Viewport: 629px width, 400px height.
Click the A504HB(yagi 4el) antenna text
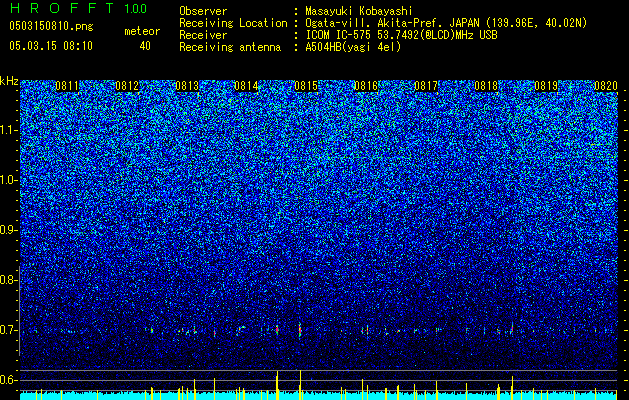tap(353, 47)
